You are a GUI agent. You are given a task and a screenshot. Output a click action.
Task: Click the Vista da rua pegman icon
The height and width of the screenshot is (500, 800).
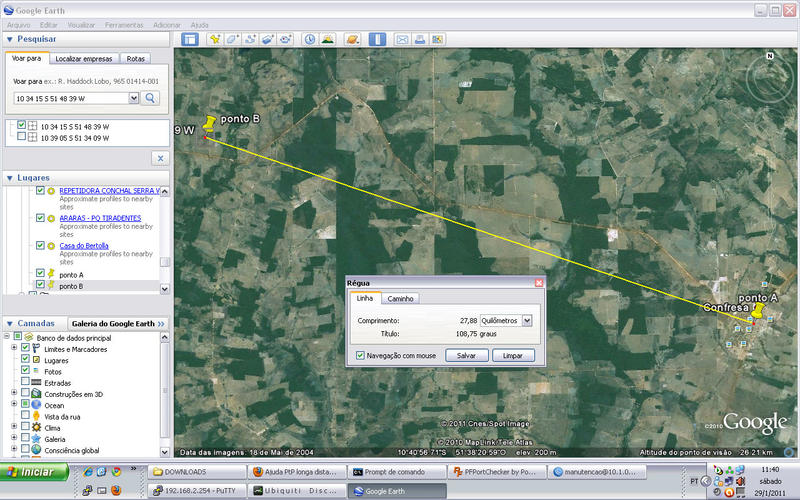point(36,416)
